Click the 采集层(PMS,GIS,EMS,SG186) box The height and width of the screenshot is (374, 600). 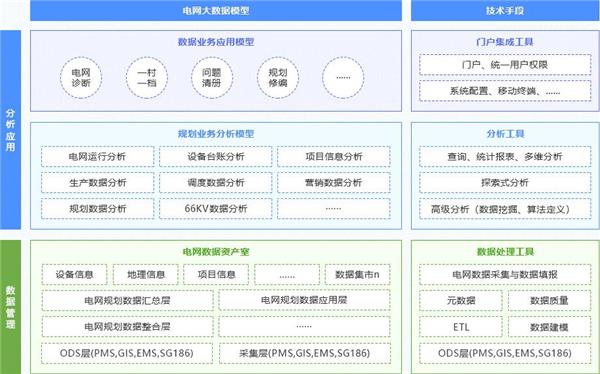[304, 353]
